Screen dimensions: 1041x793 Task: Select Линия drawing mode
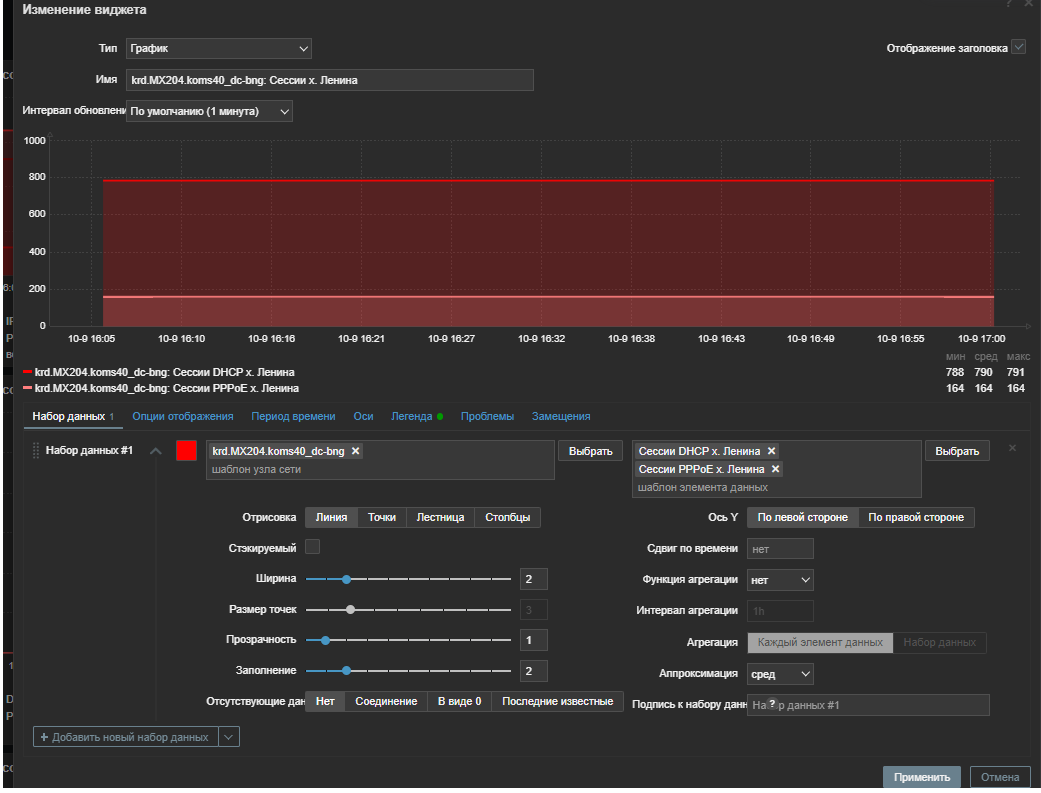(x=331, y=517)
